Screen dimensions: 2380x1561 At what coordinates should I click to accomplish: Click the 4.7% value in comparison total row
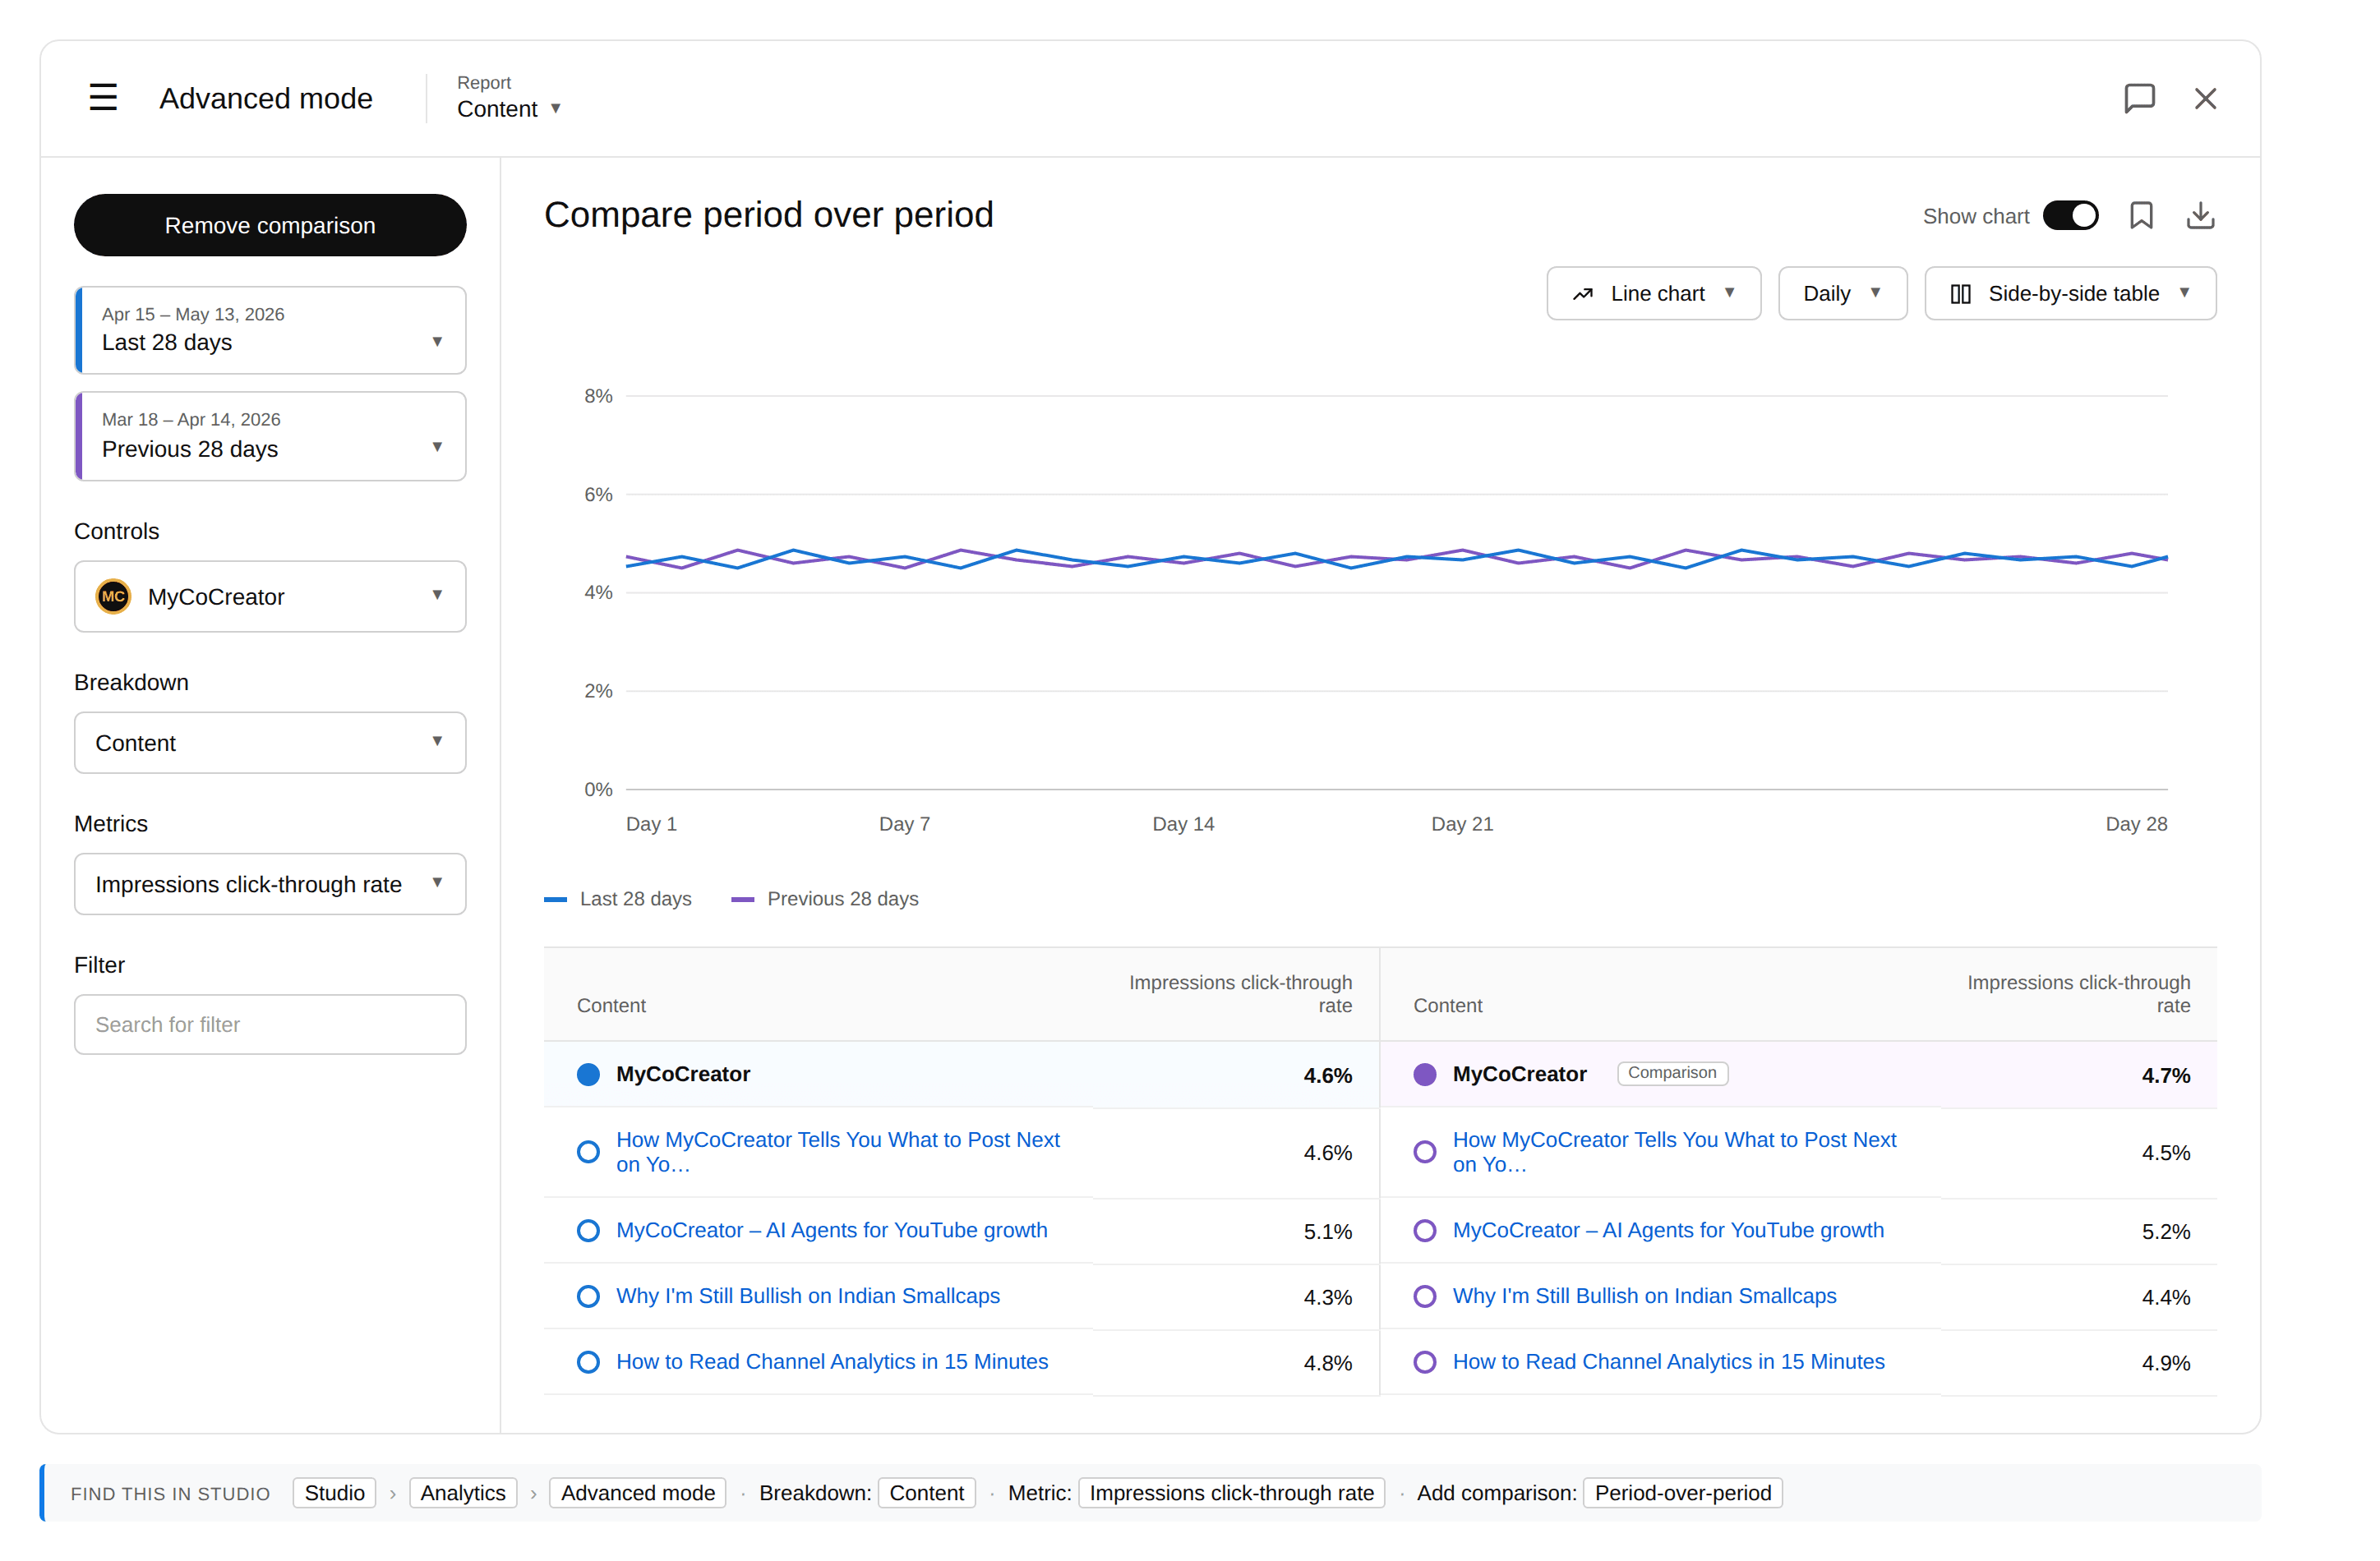(2165, 1075)
